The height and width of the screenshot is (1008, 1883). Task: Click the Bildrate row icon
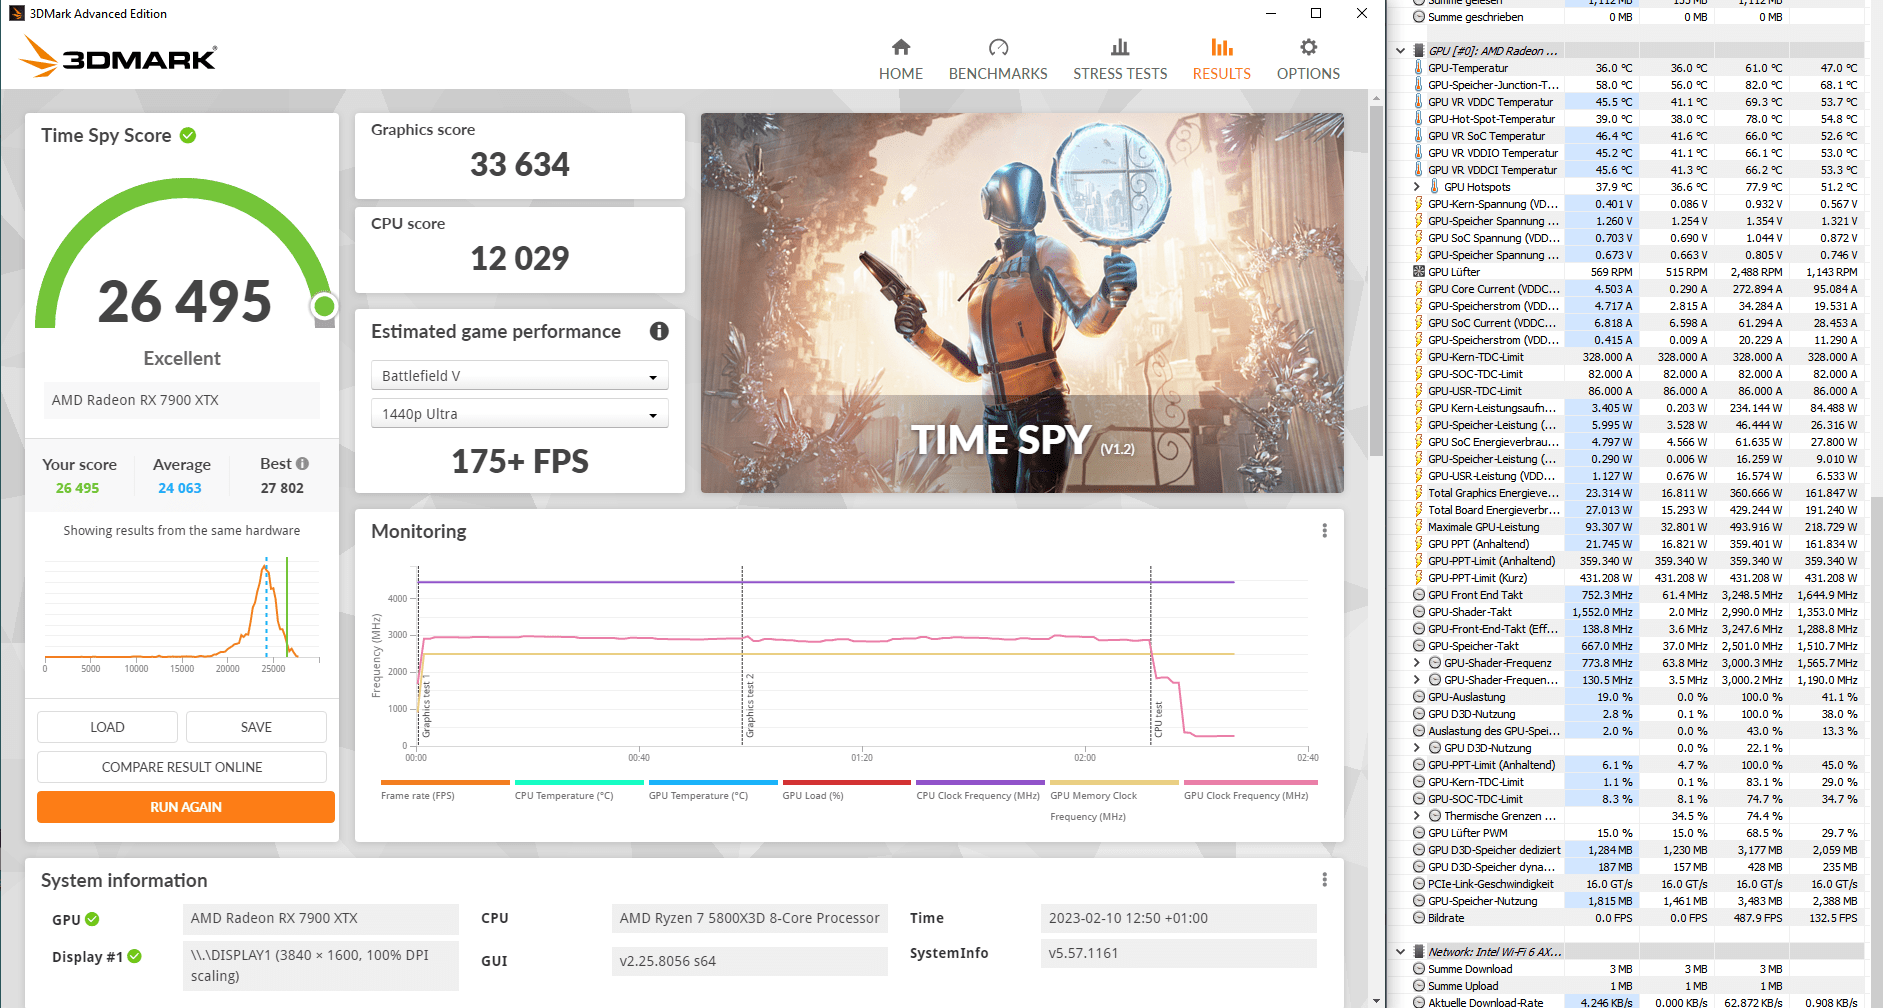tap(1418, 918)
